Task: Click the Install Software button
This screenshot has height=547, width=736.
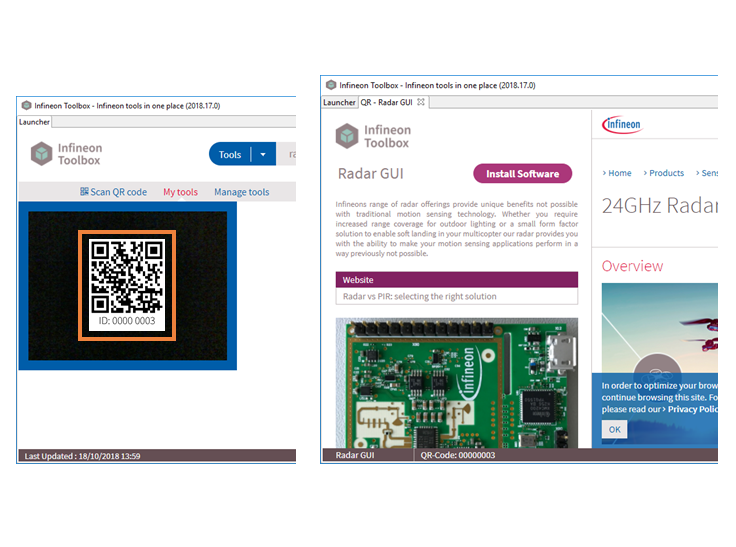Action: (522, 174)
